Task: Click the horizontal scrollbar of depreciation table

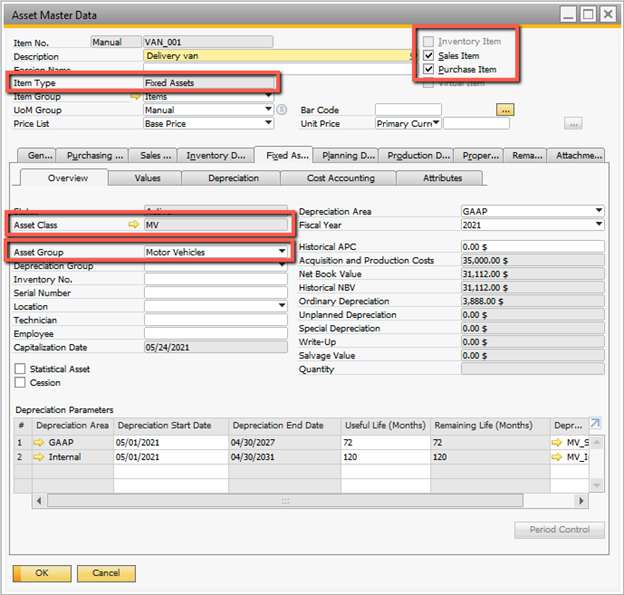Action: [285, 500]
